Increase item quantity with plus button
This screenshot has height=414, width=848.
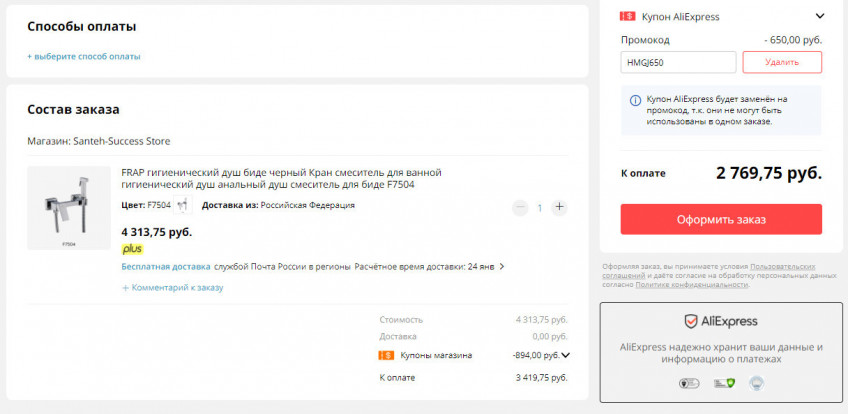coord(559,207)
